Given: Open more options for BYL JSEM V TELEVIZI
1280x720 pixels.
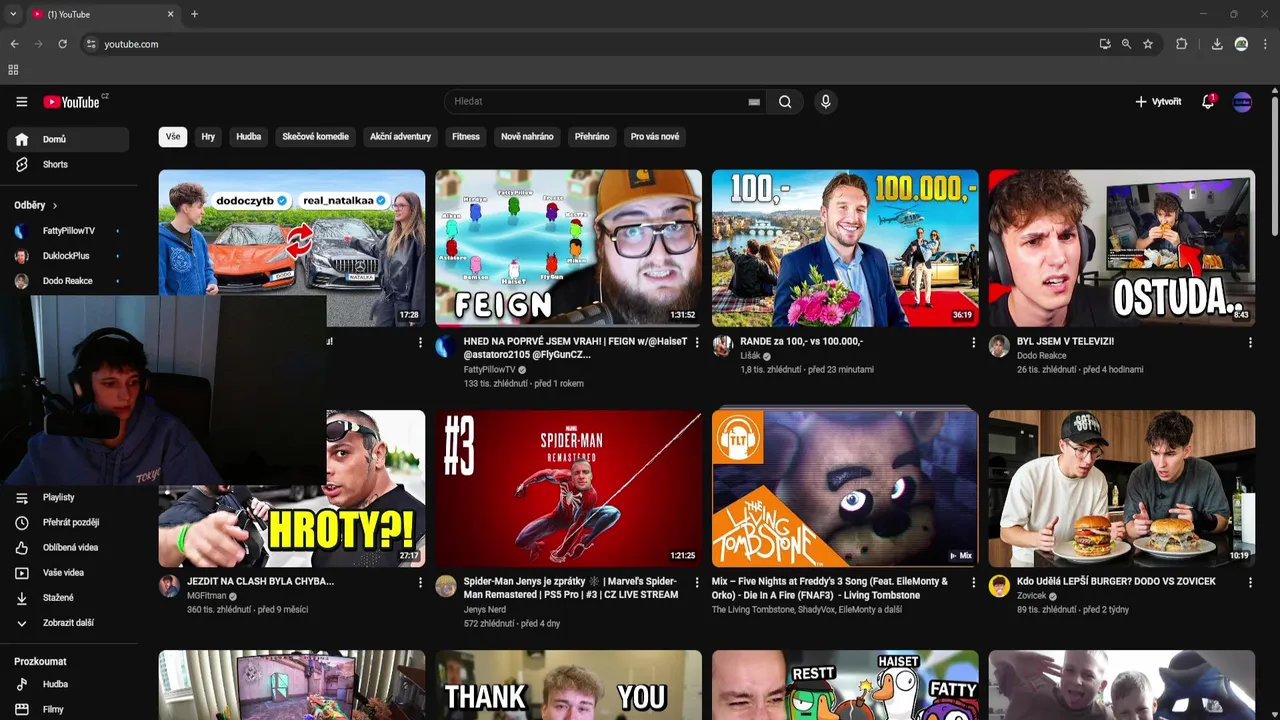Looking at the screenshot, I should tap(1250, 342).
